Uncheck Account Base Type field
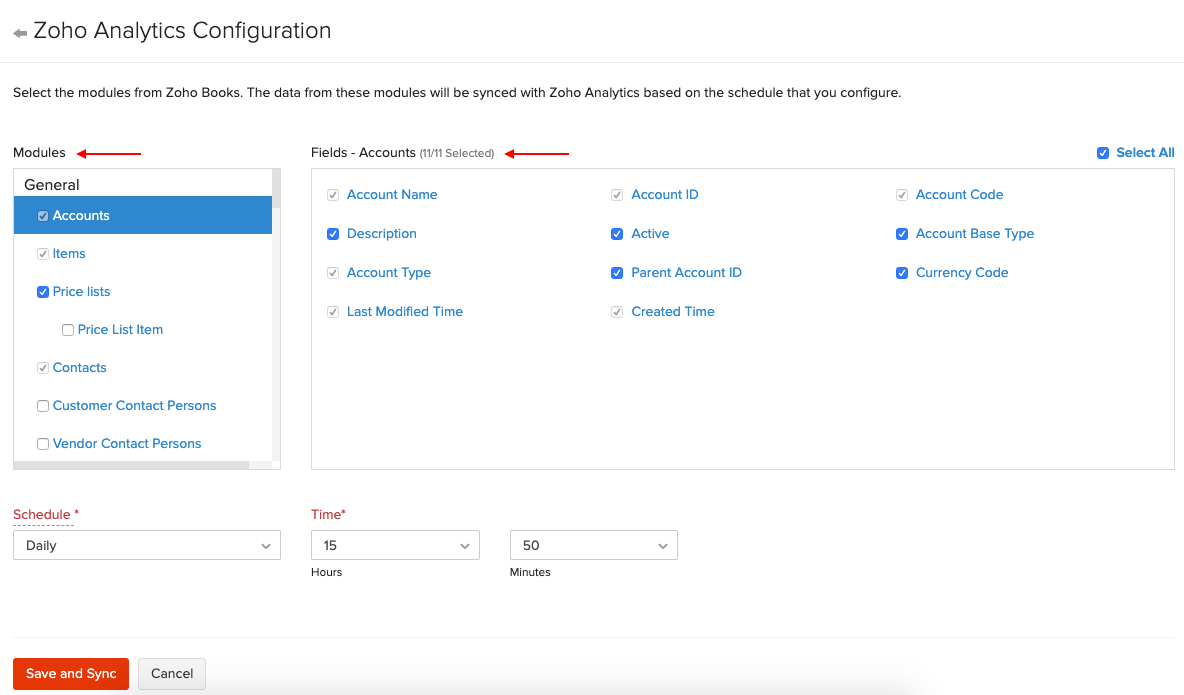This screenshot has width=1184, height=695. [902, 234]
